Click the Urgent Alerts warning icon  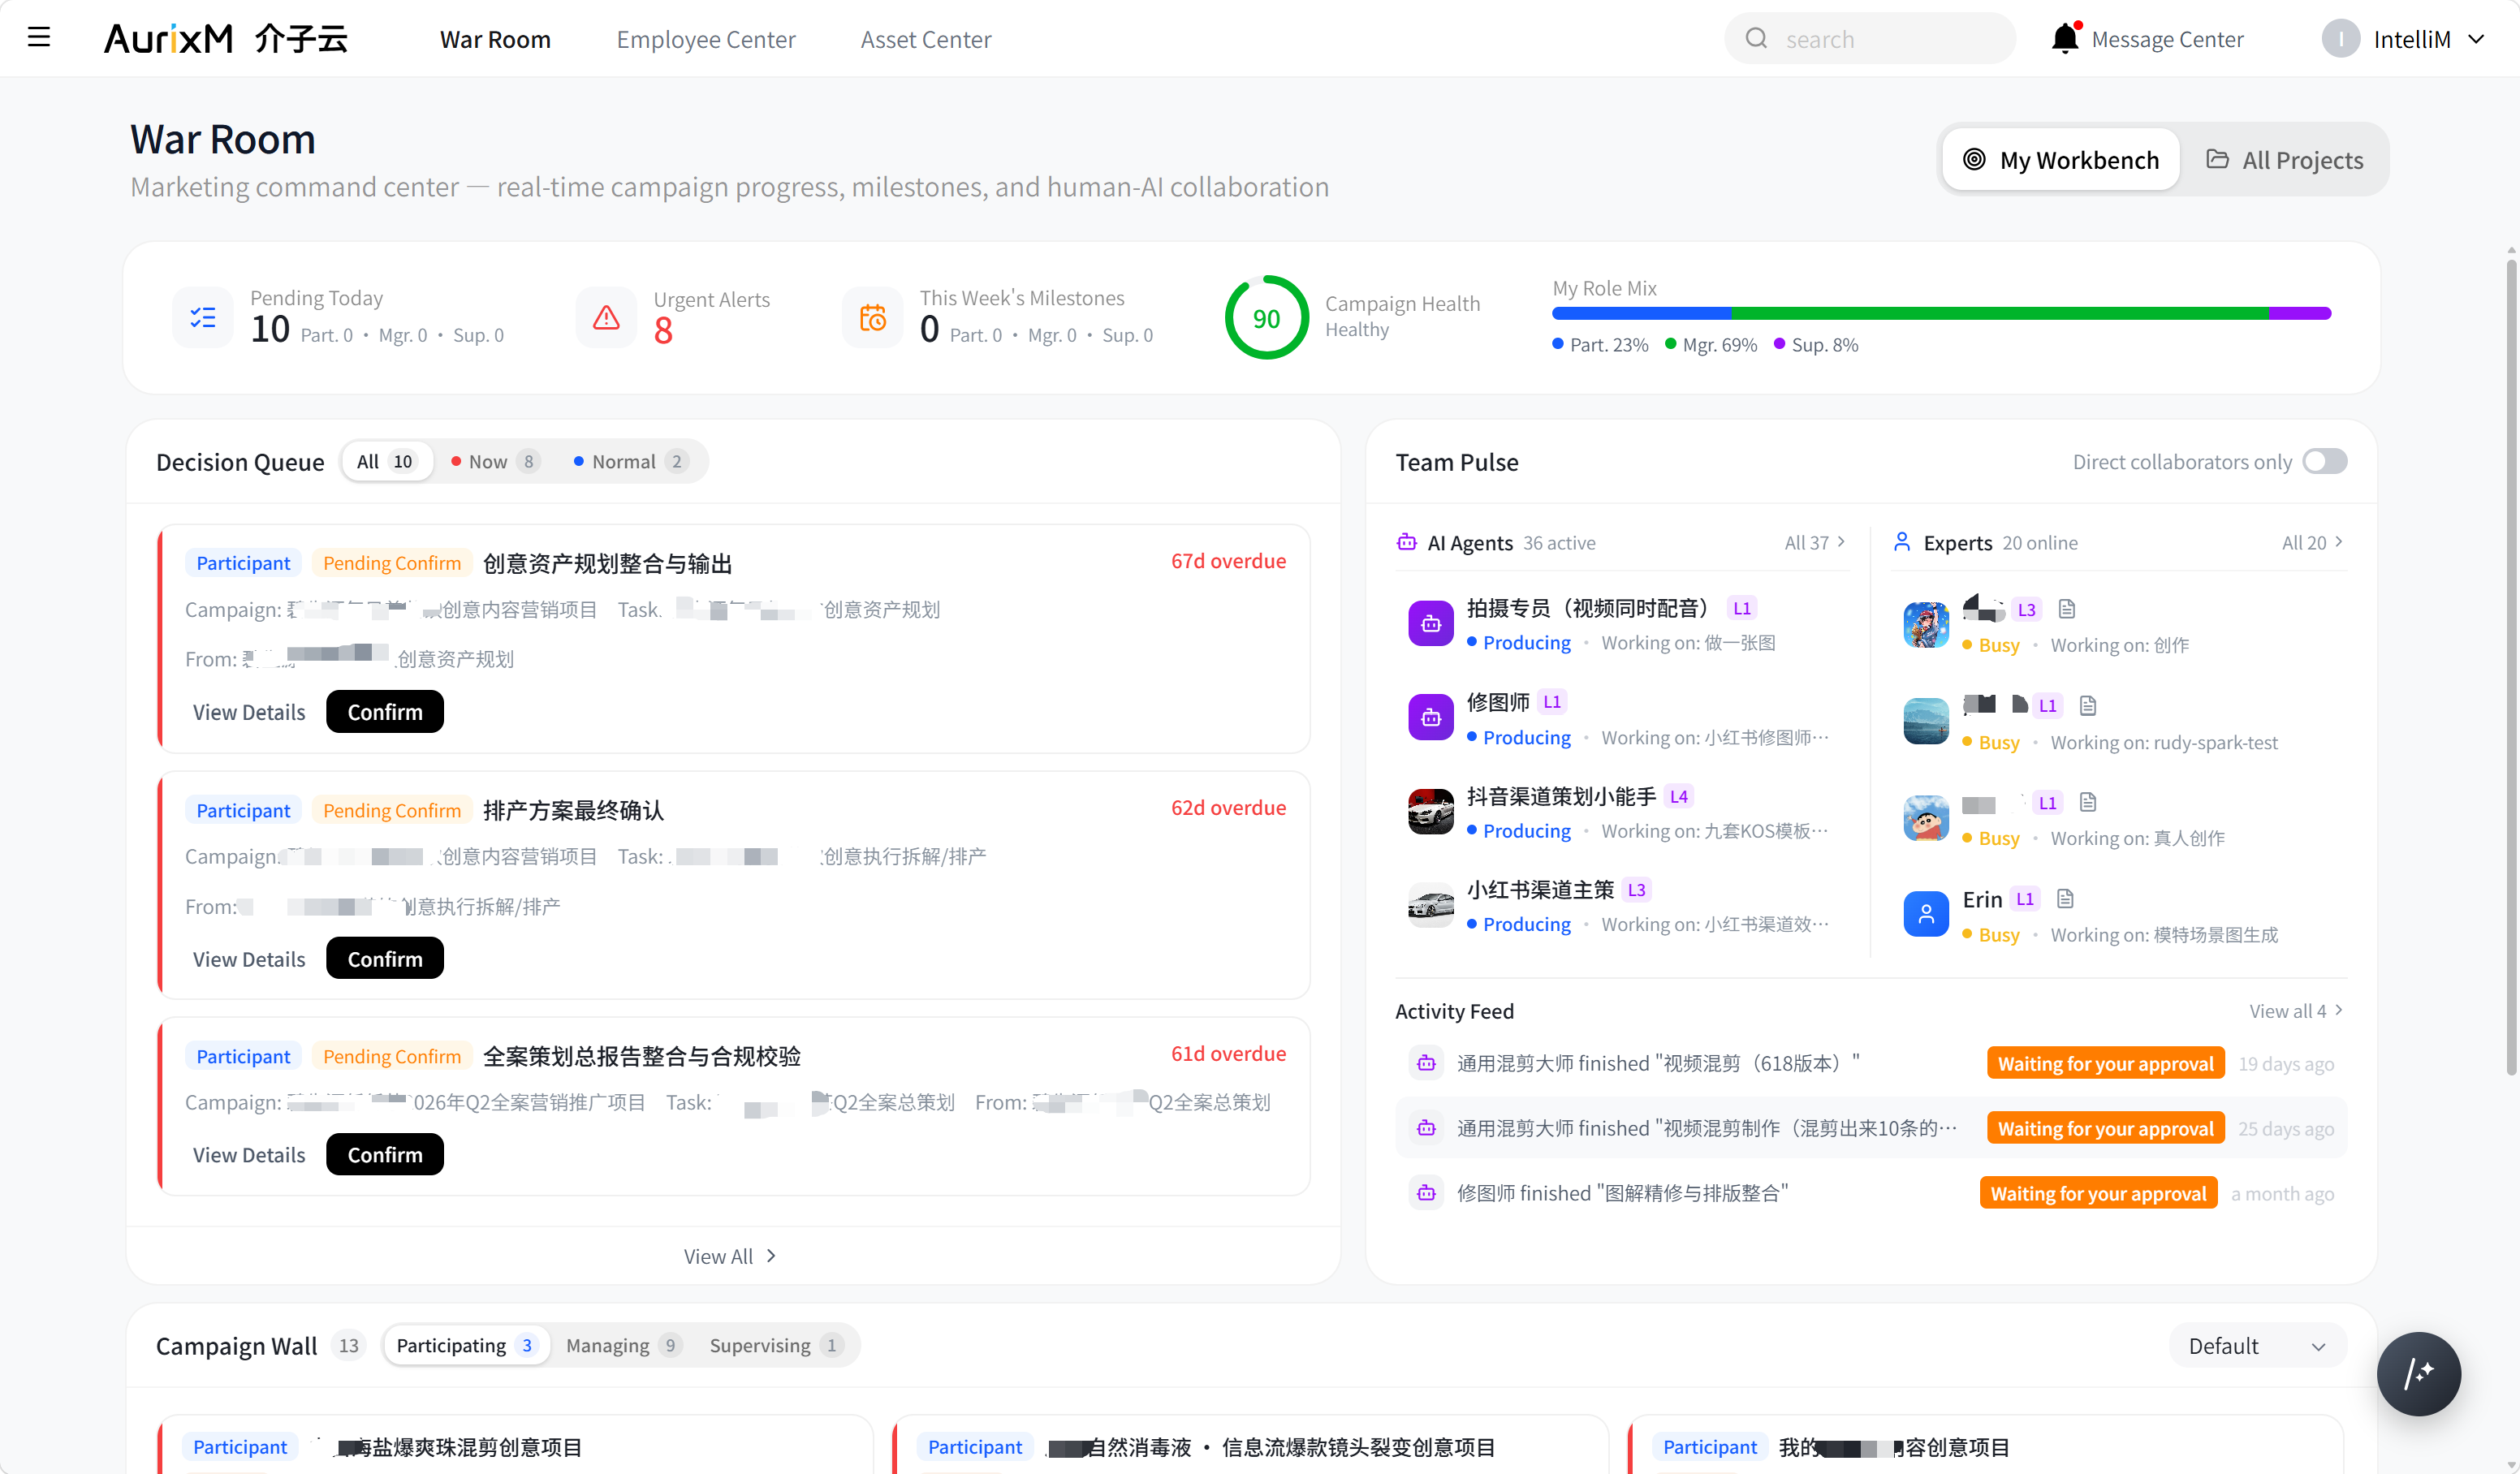pyautogui.click(x=606, y=317)
